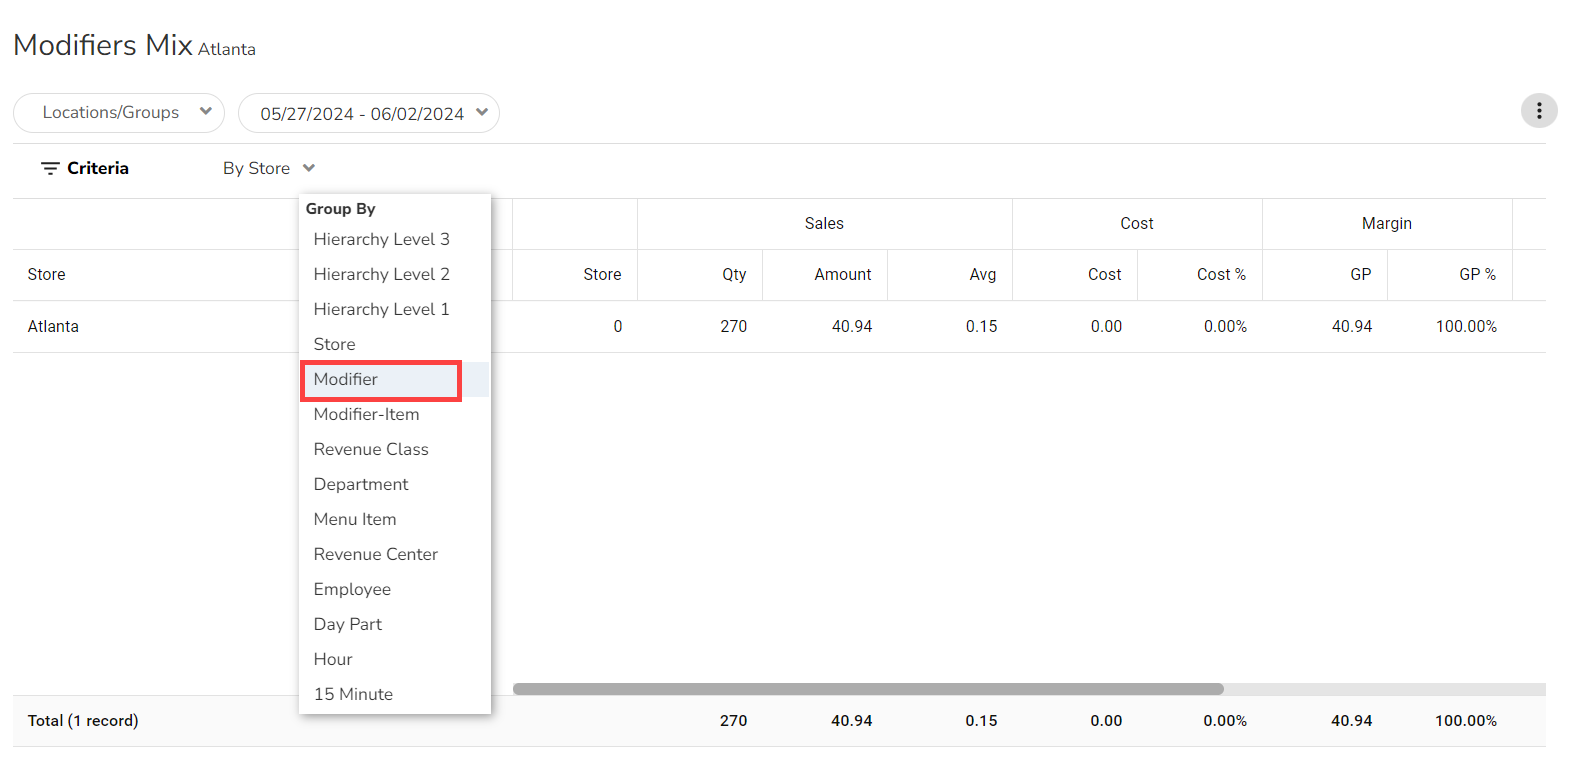Click the Criteria label
This screenshot has height=763, width=1570.
98,168
